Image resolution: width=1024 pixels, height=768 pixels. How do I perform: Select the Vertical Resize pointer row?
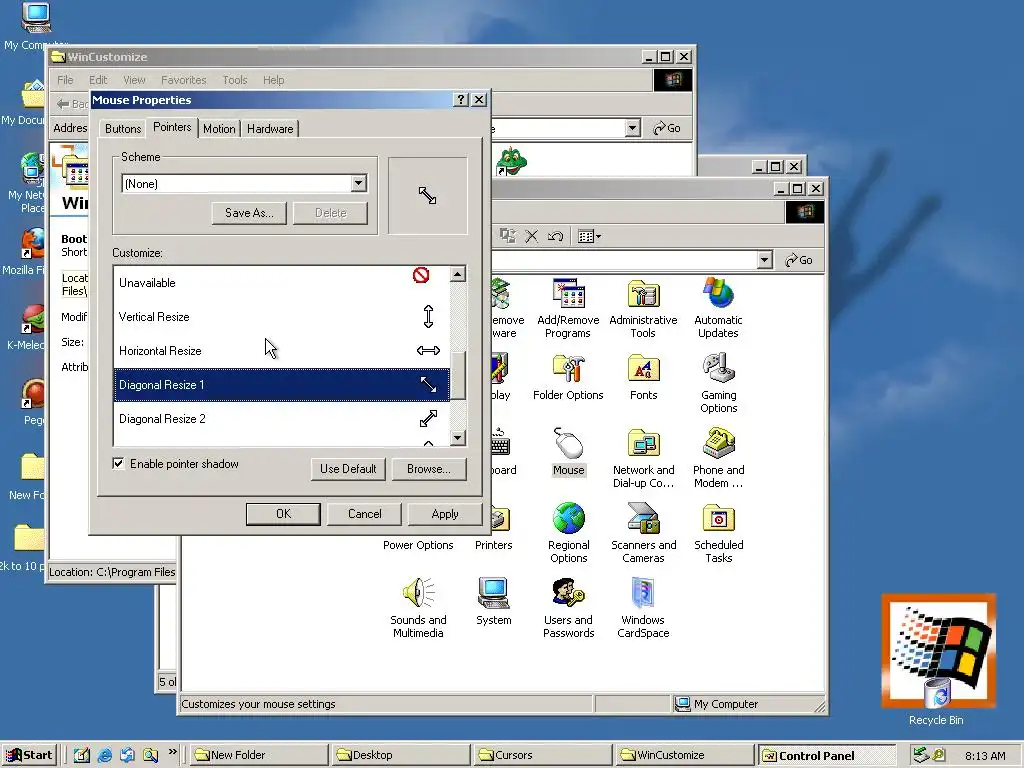click(281, 317)
